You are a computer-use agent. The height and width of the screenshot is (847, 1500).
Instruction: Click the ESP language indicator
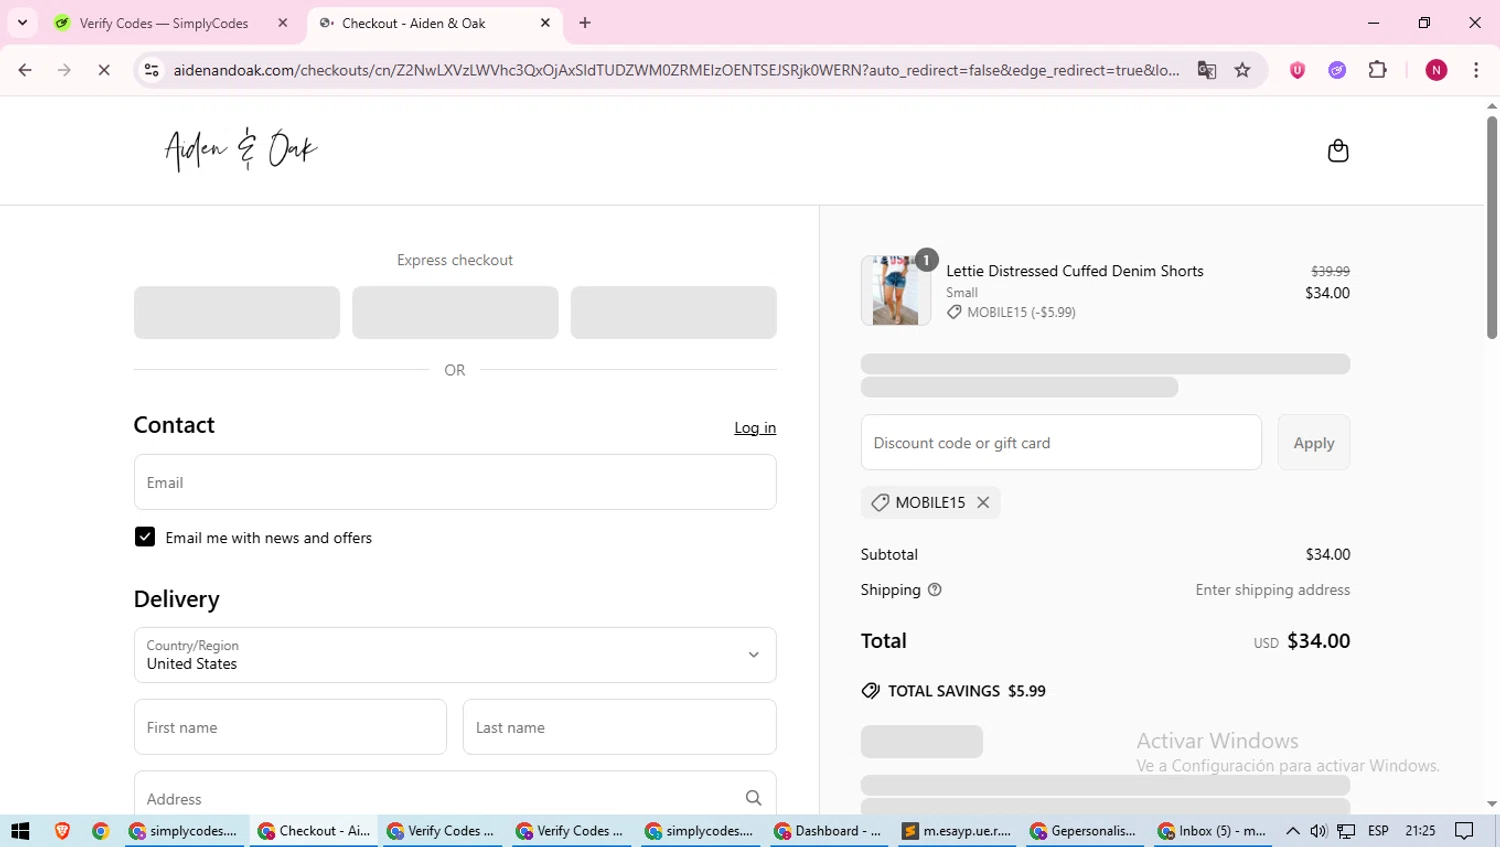[1378, 831]
